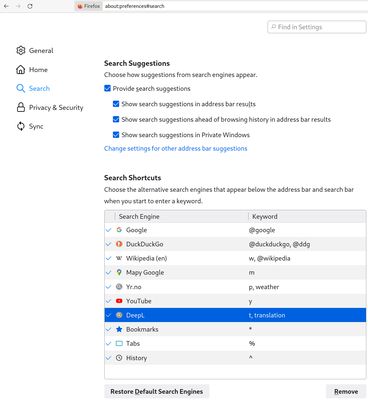Click the Google logo icon in list
The height and width of the screenshot is (400, 368).
tap(119, 230)
